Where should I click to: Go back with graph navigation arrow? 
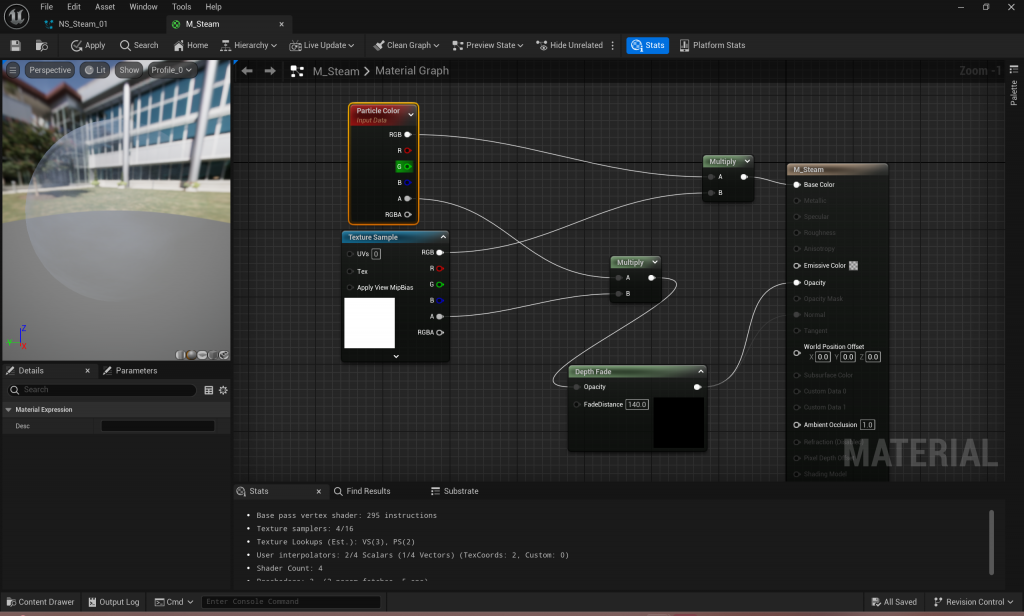(247, 71)
